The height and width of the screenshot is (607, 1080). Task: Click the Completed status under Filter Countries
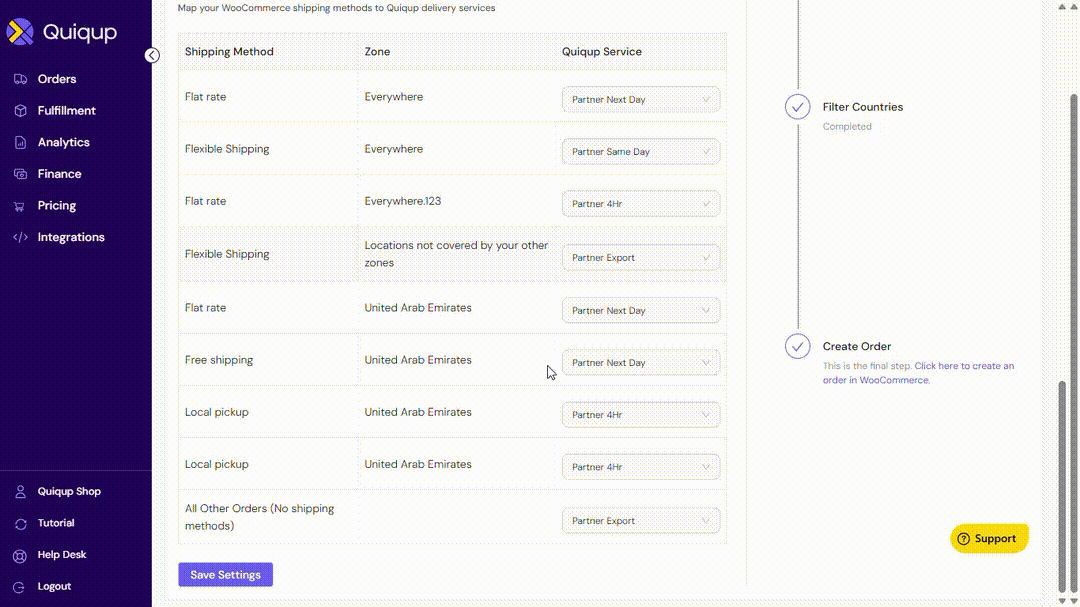click(847, 127)
